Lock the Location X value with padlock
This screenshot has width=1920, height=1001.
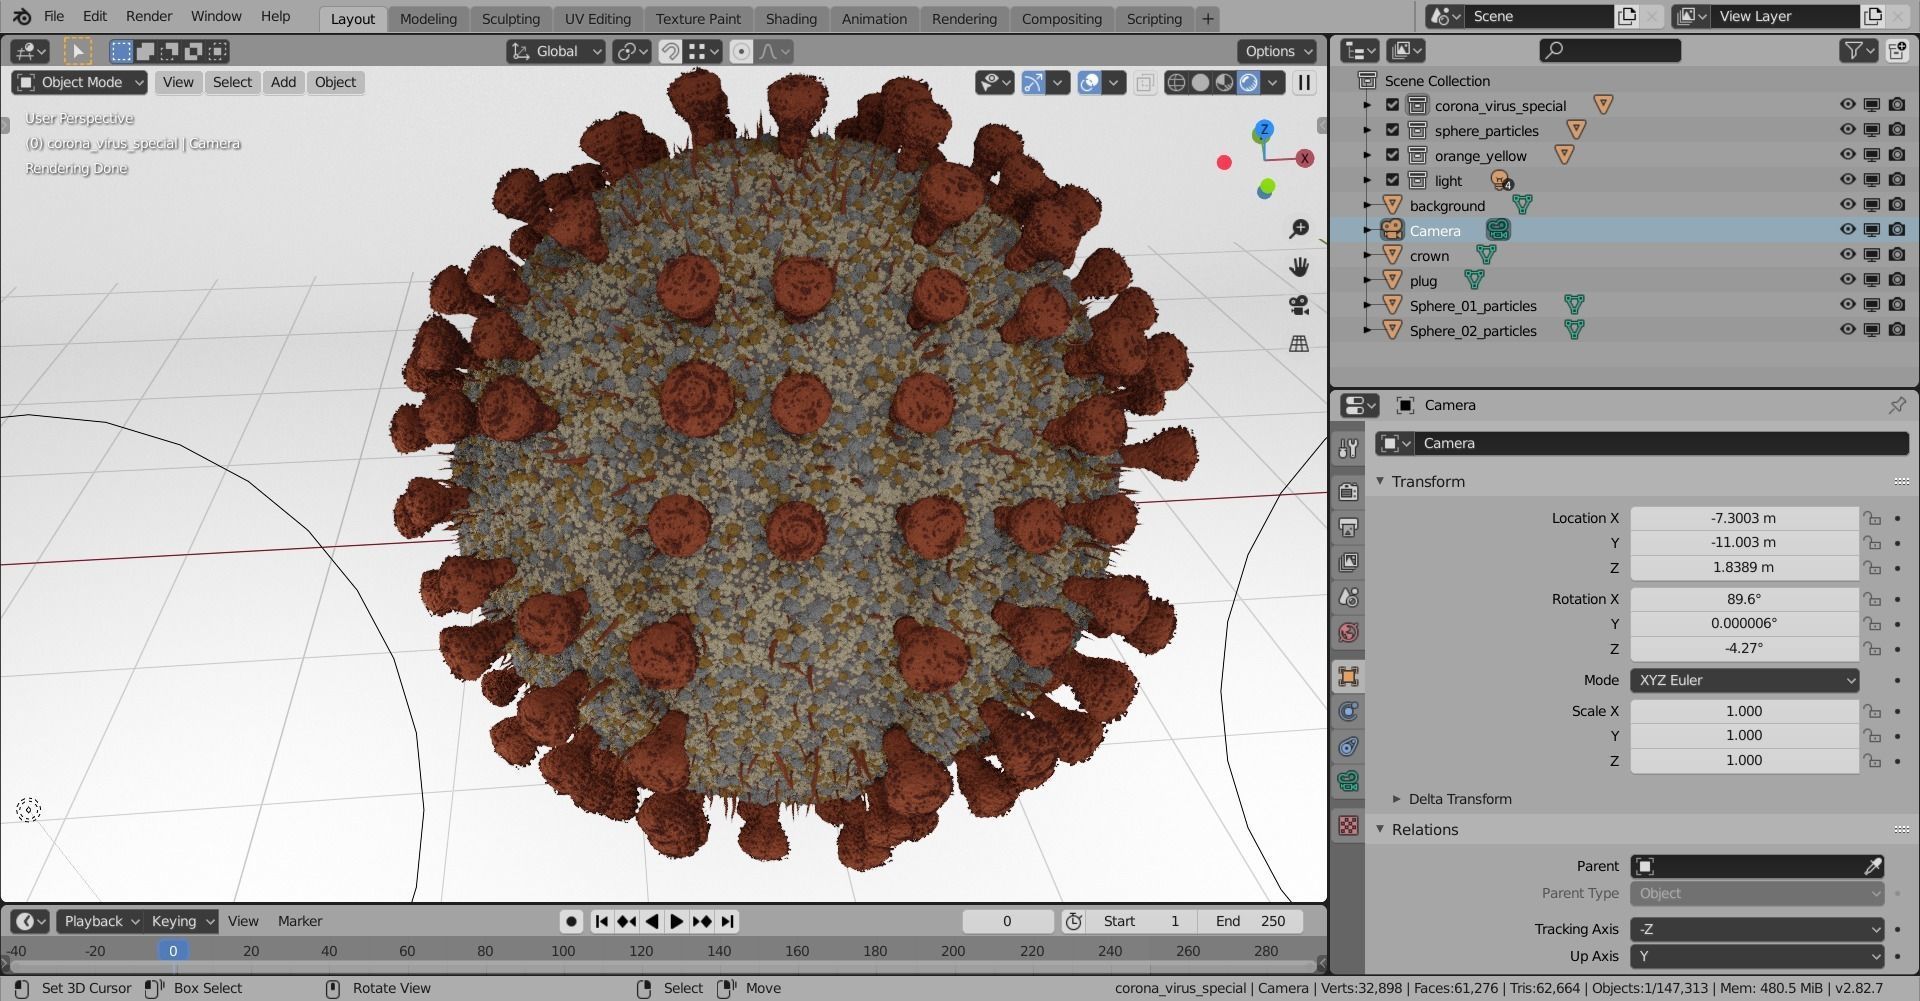coord(1872,518)
